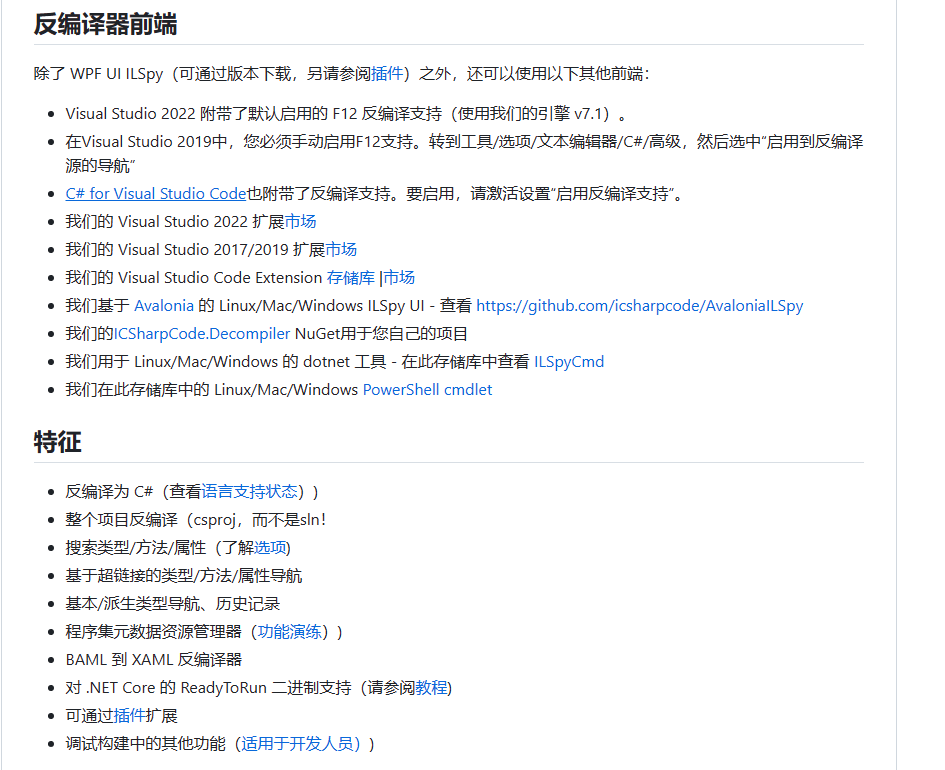Image resolution: width=945 pixels, height=770 pixels.
Task: Click text '我们用于 Linux/Mac/Windows 的 dotnet 工具'
Action: tap(226, 362)
